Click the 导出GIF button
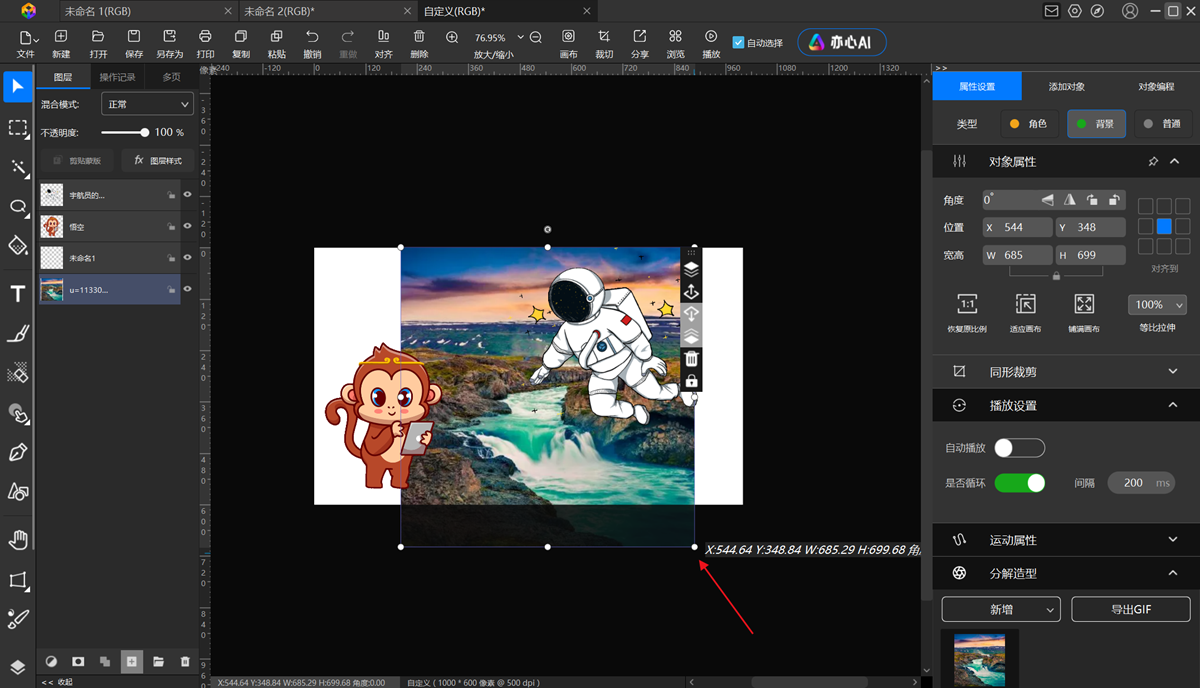 1130,609
